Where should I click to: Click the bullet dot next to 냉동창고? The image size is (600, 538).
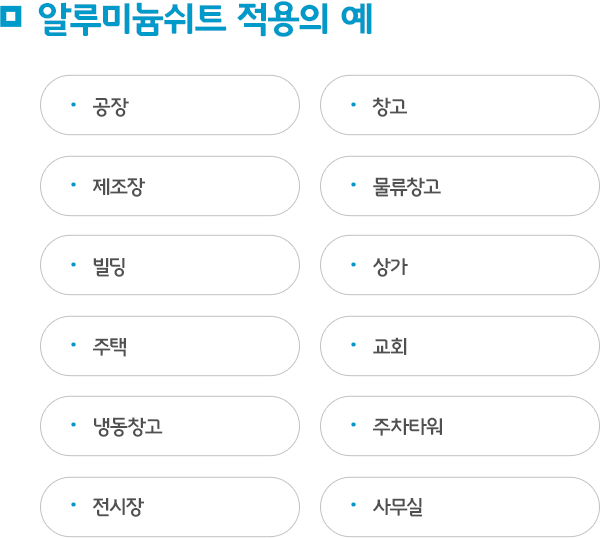[x=73, y=425]
